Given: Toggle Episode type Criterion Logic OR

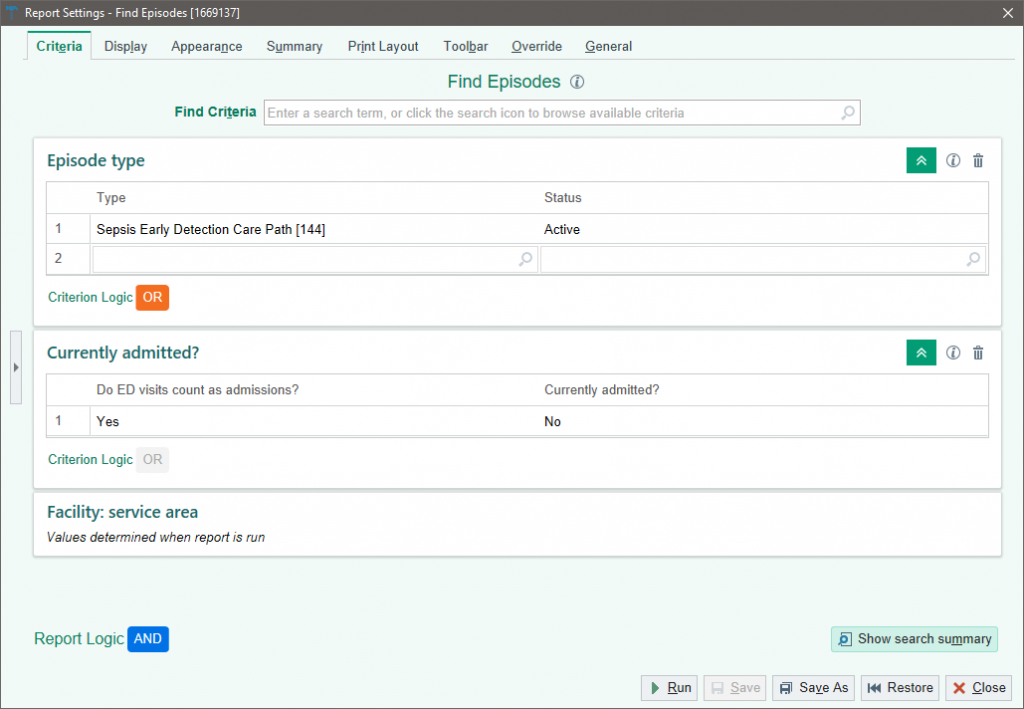Looking at the screenshot, I should click(x=152, y=298).
